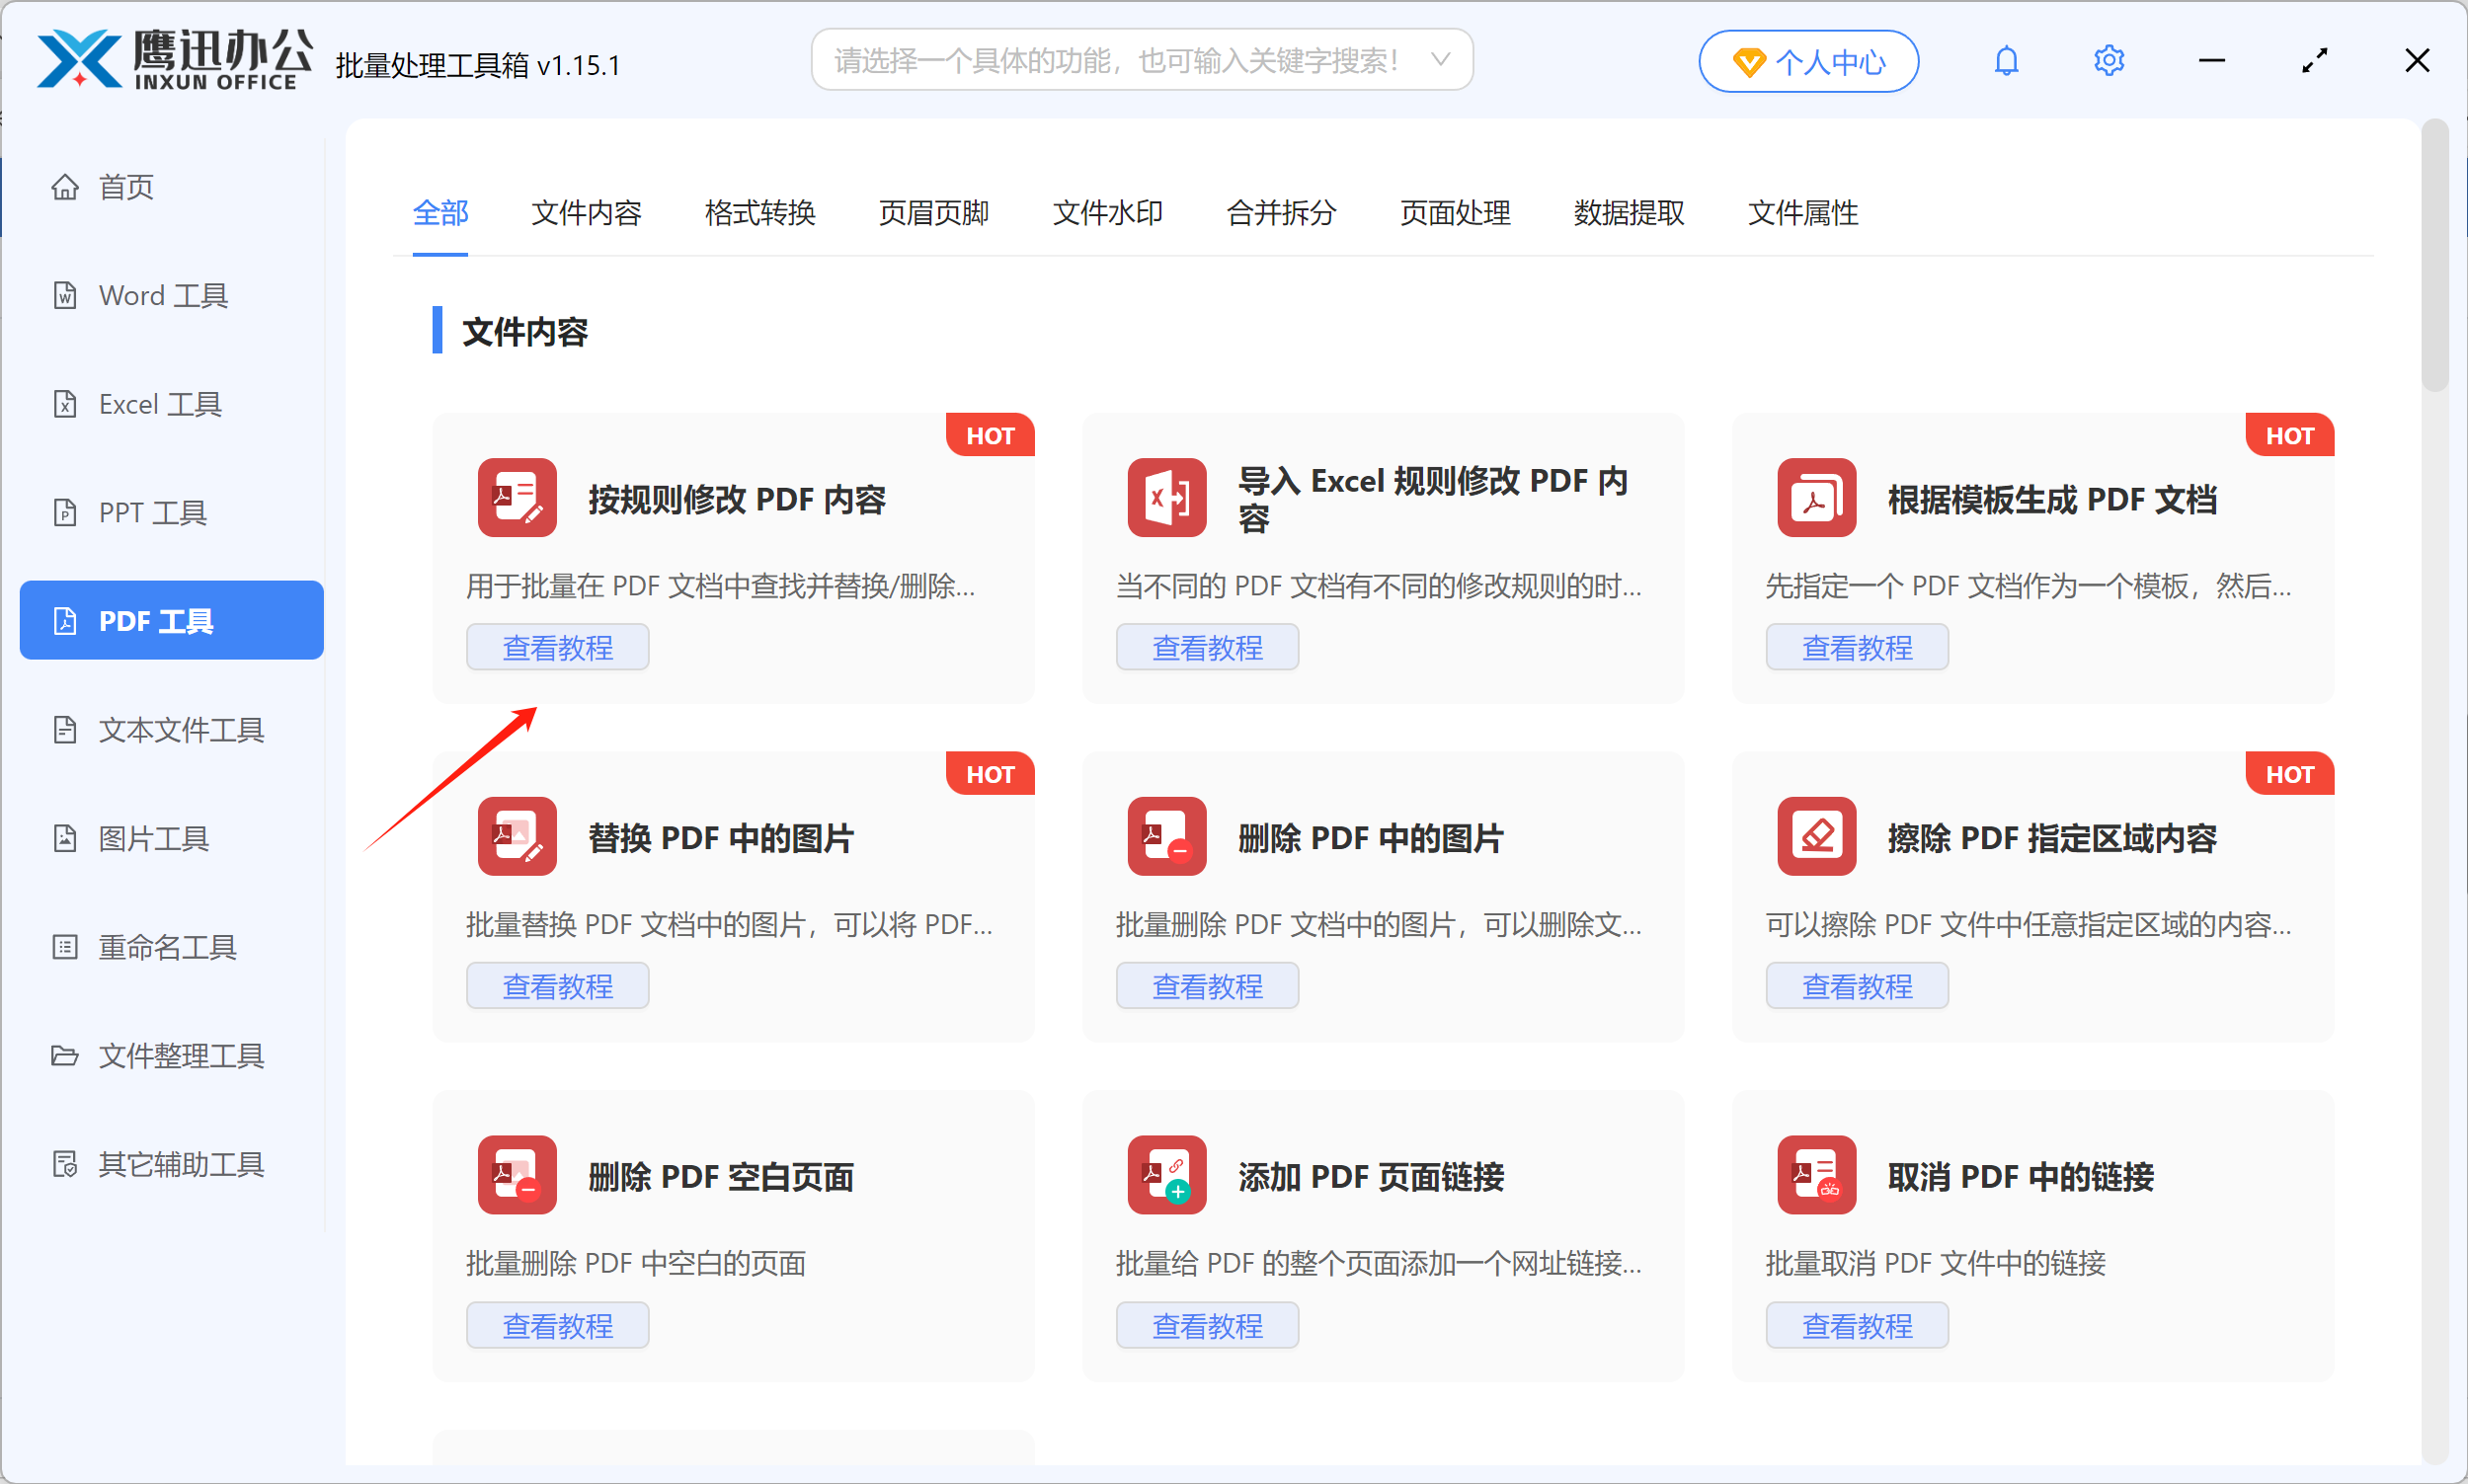
Task: Open 其它辅助工具 from the sidebar
Action: (x=172, y=1164)
